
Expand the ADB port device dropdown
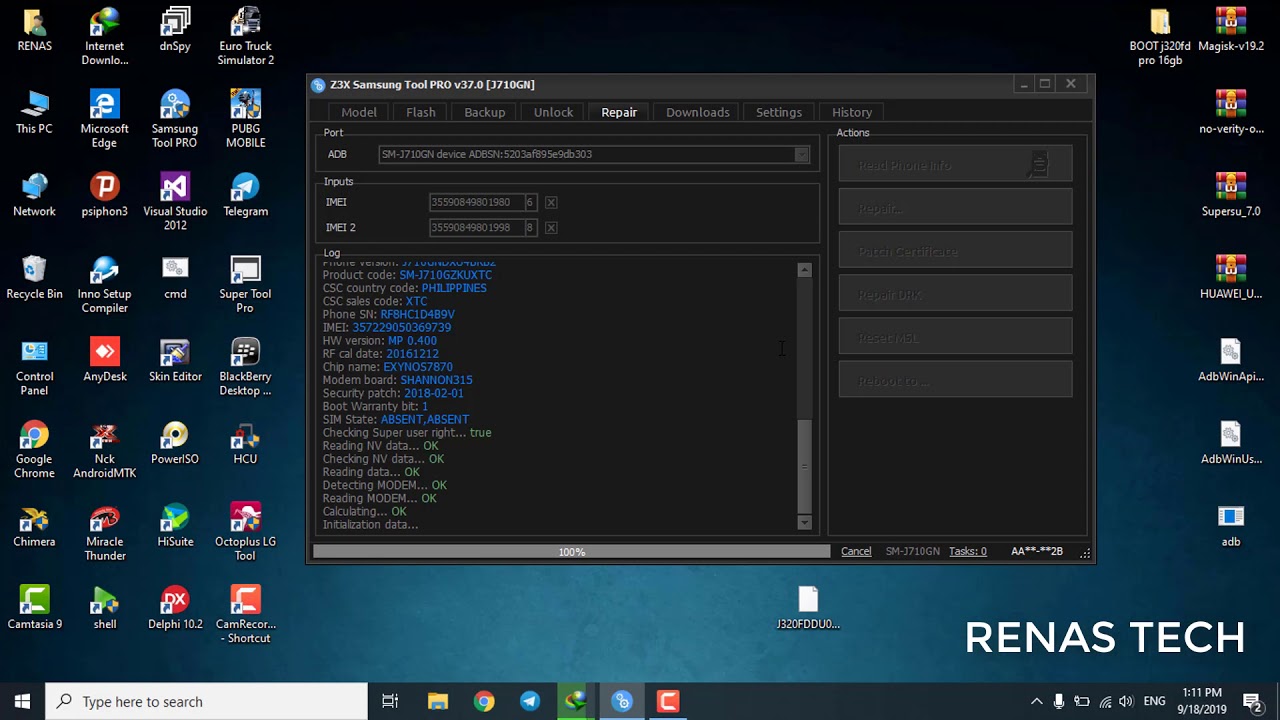point(801,154)
